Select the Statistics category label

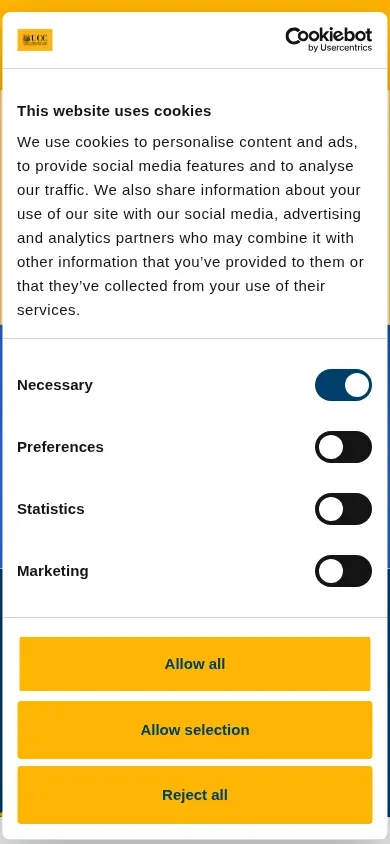click(x=51, y=509)
